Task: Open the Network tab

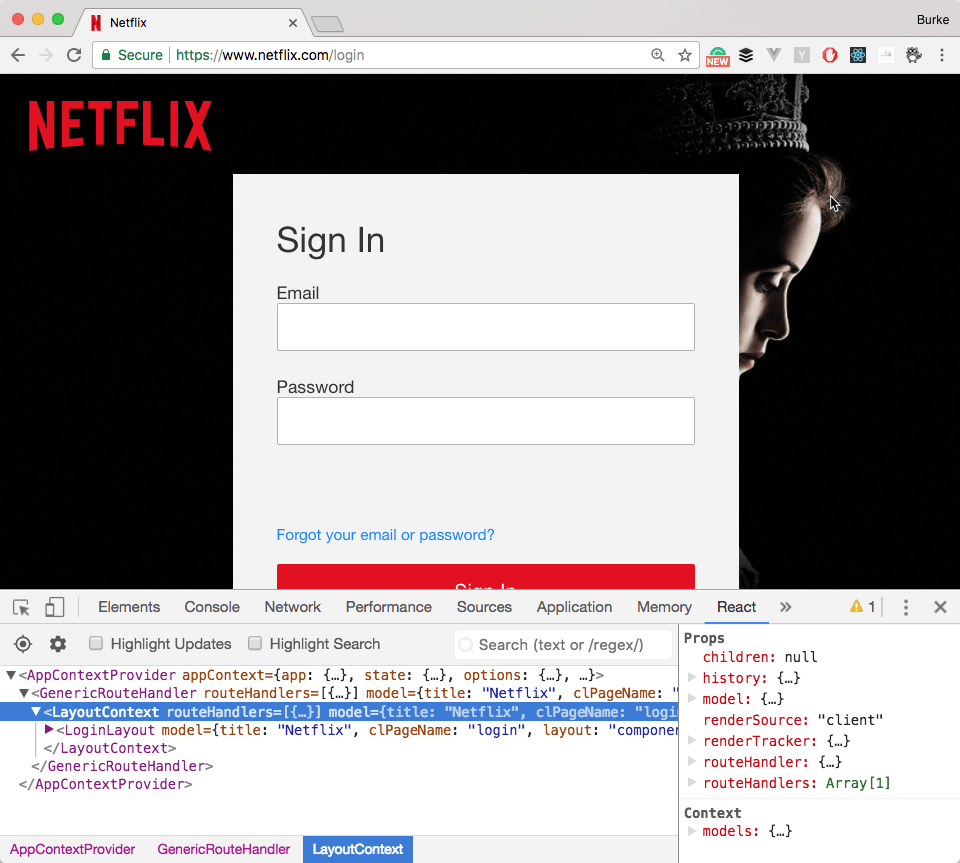Action: (x=293, y=607)
